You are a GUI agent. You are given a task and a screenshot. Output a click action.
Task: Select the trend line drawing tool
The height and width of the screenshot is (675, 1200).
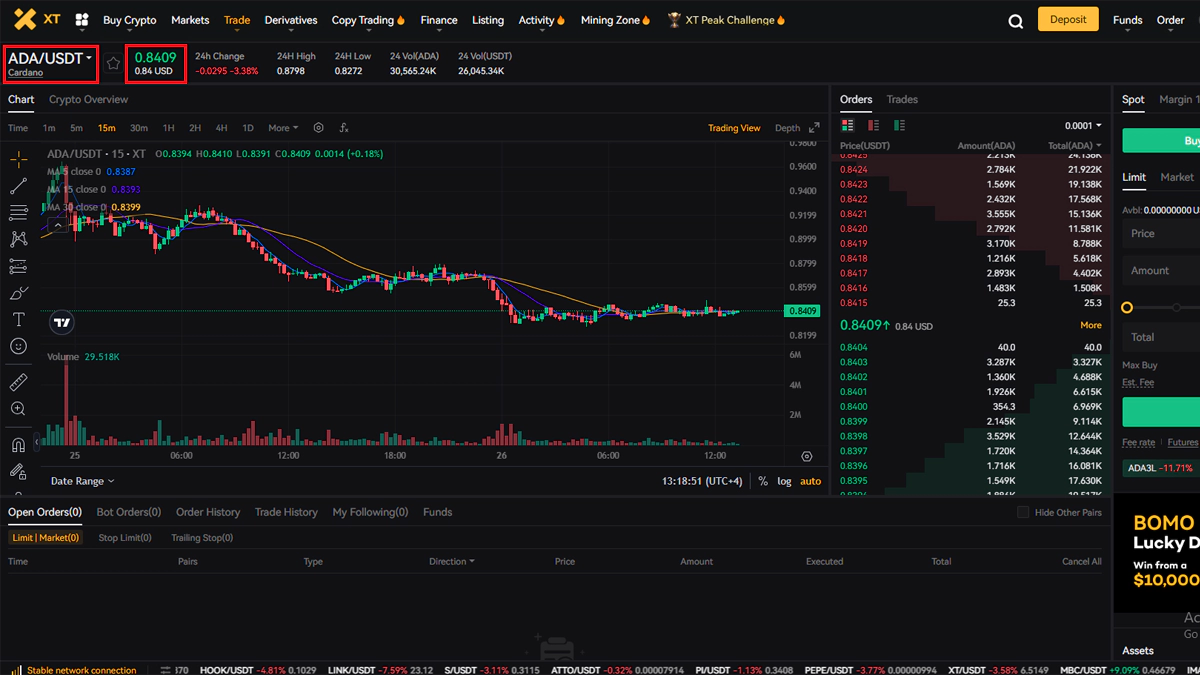coord(18,186)
